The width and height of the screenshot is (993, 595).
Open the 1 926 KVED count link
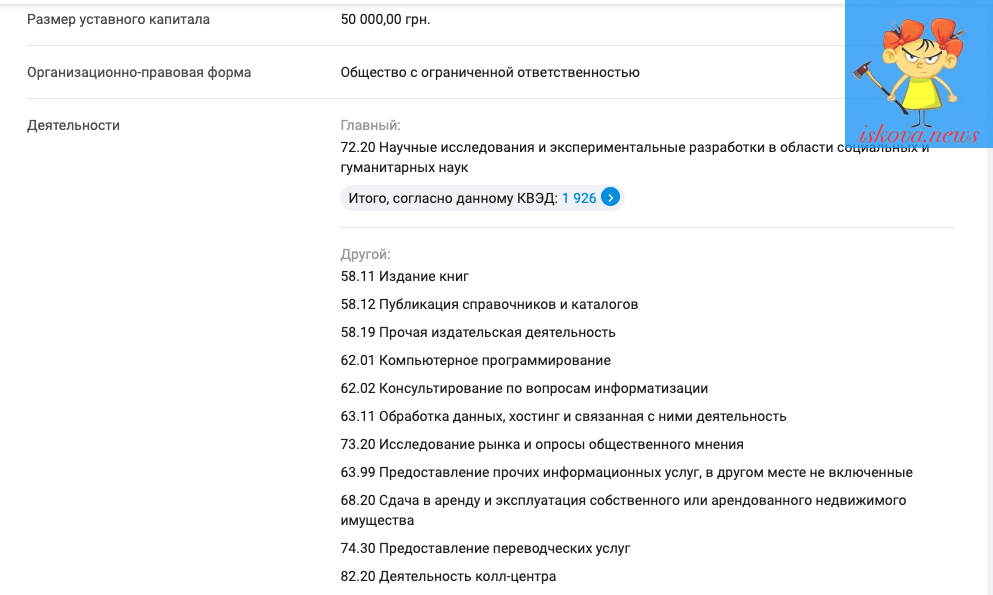click(x=579, y=198)
